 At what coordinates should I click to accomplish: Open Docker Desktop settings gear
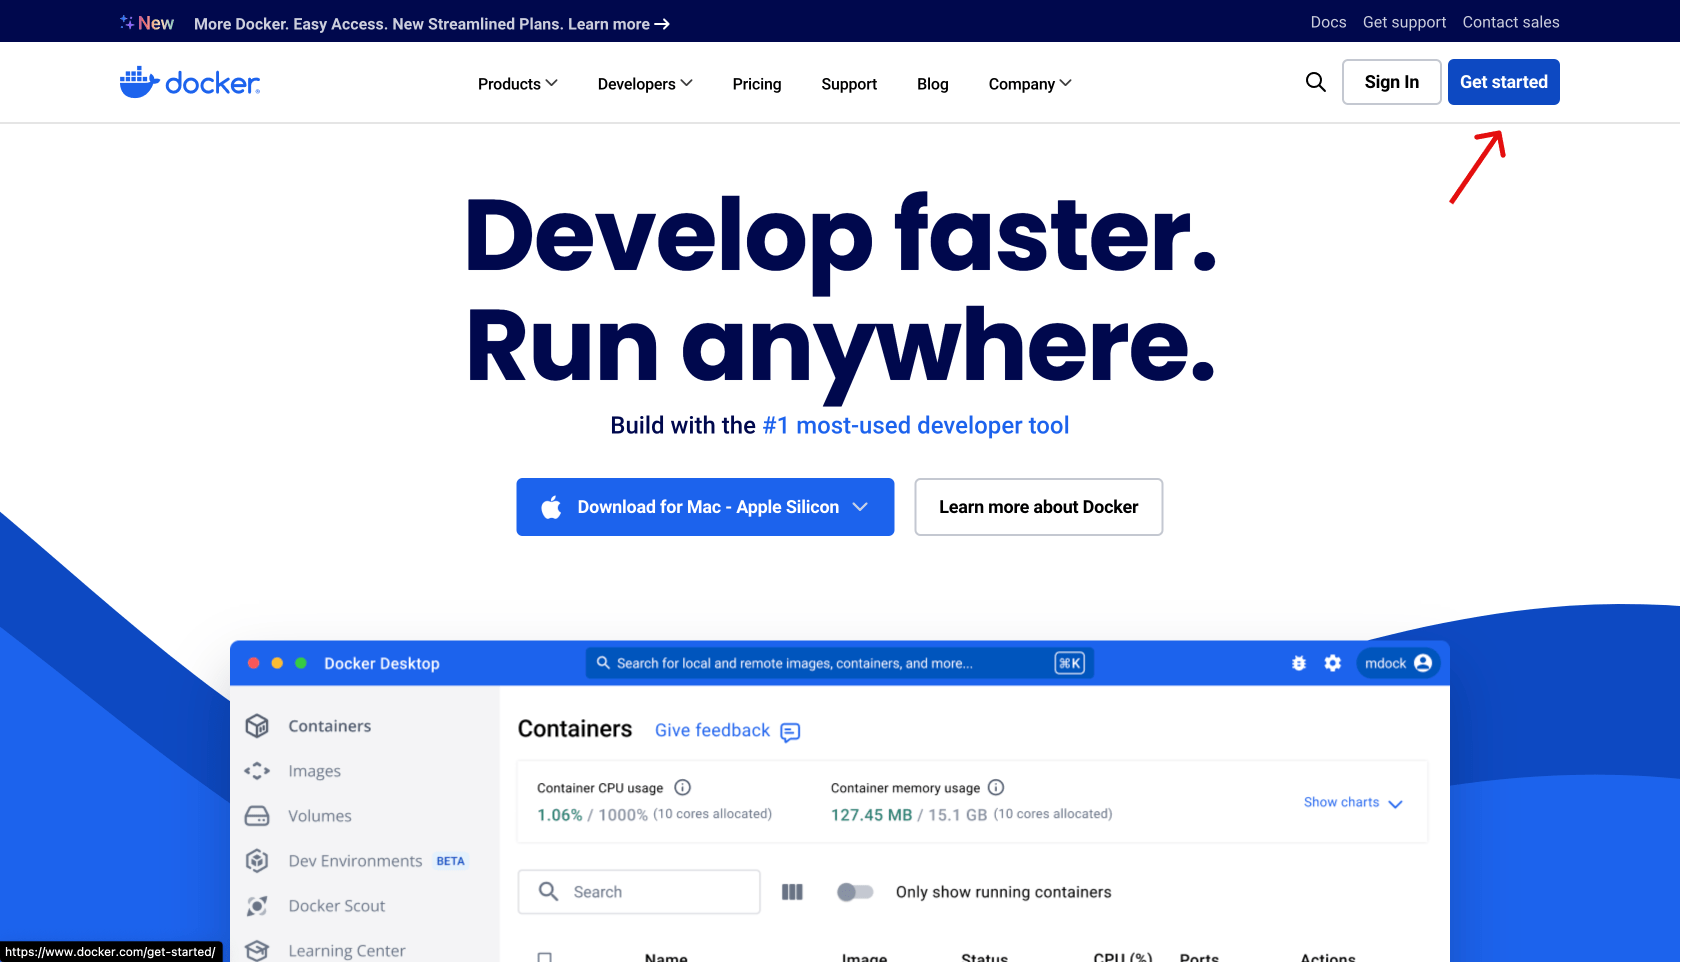[x=1333, y=662]
